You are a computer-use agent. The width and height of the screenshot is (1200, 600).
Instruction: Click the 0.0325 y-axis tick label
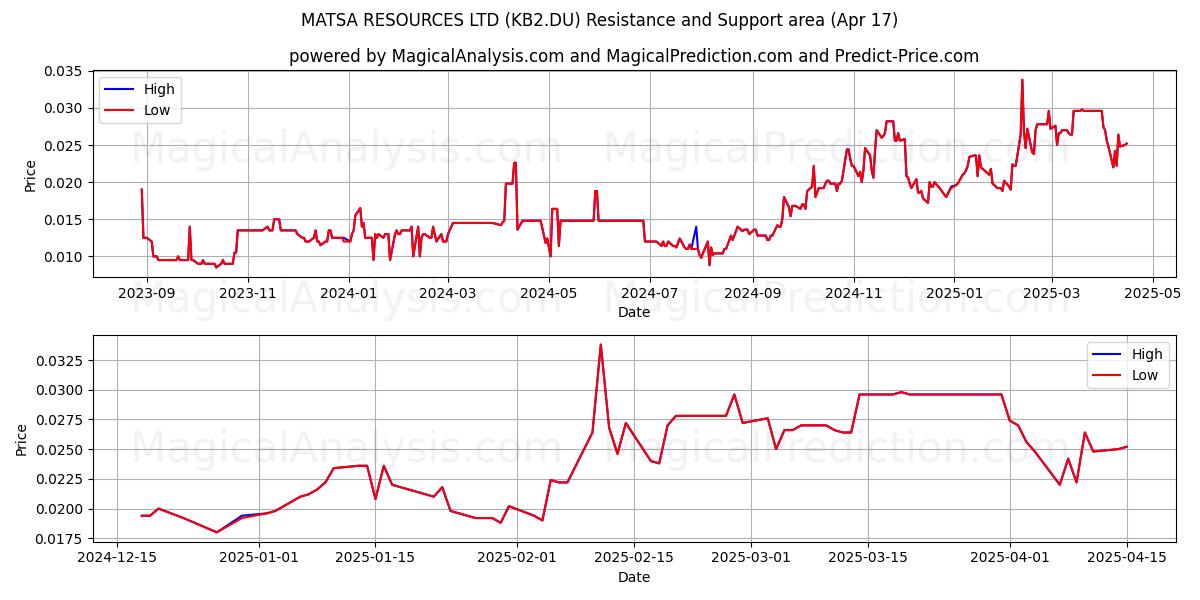(x=62, y=360)
